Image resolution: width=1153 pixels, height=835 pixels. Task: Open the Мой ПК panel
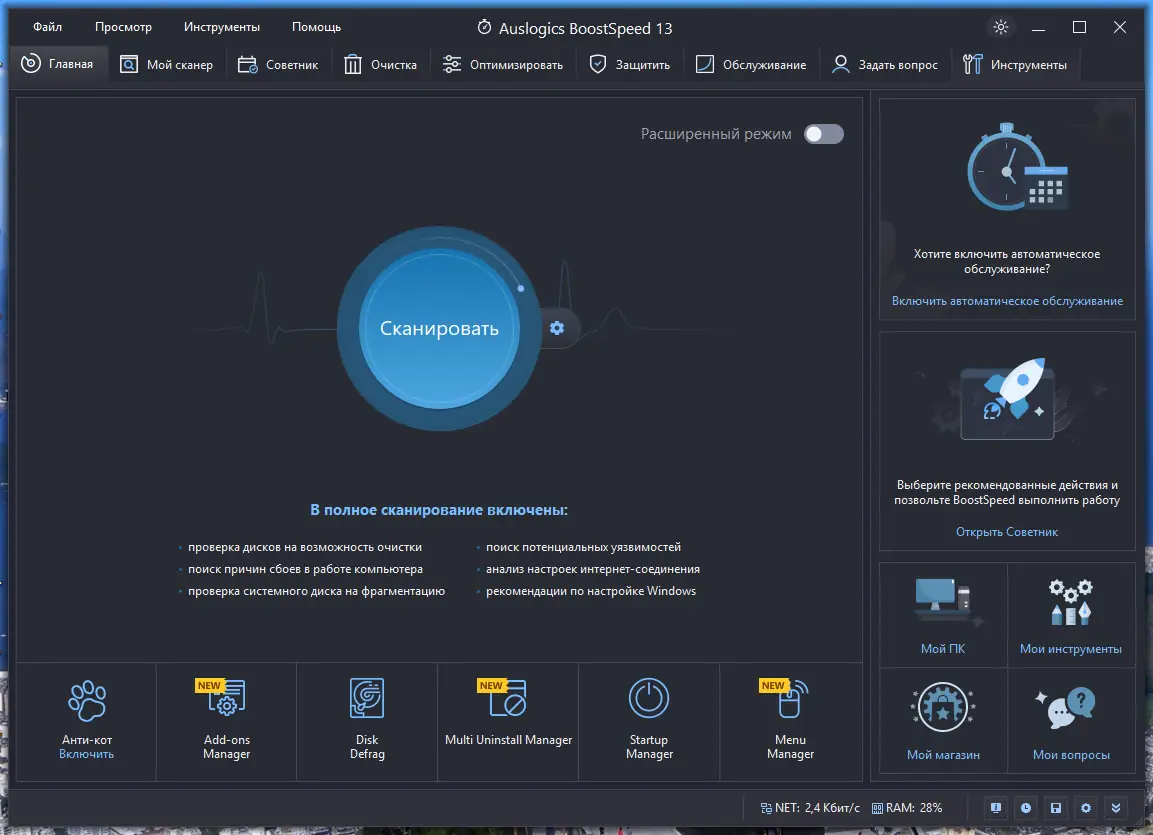pos(942,615)
